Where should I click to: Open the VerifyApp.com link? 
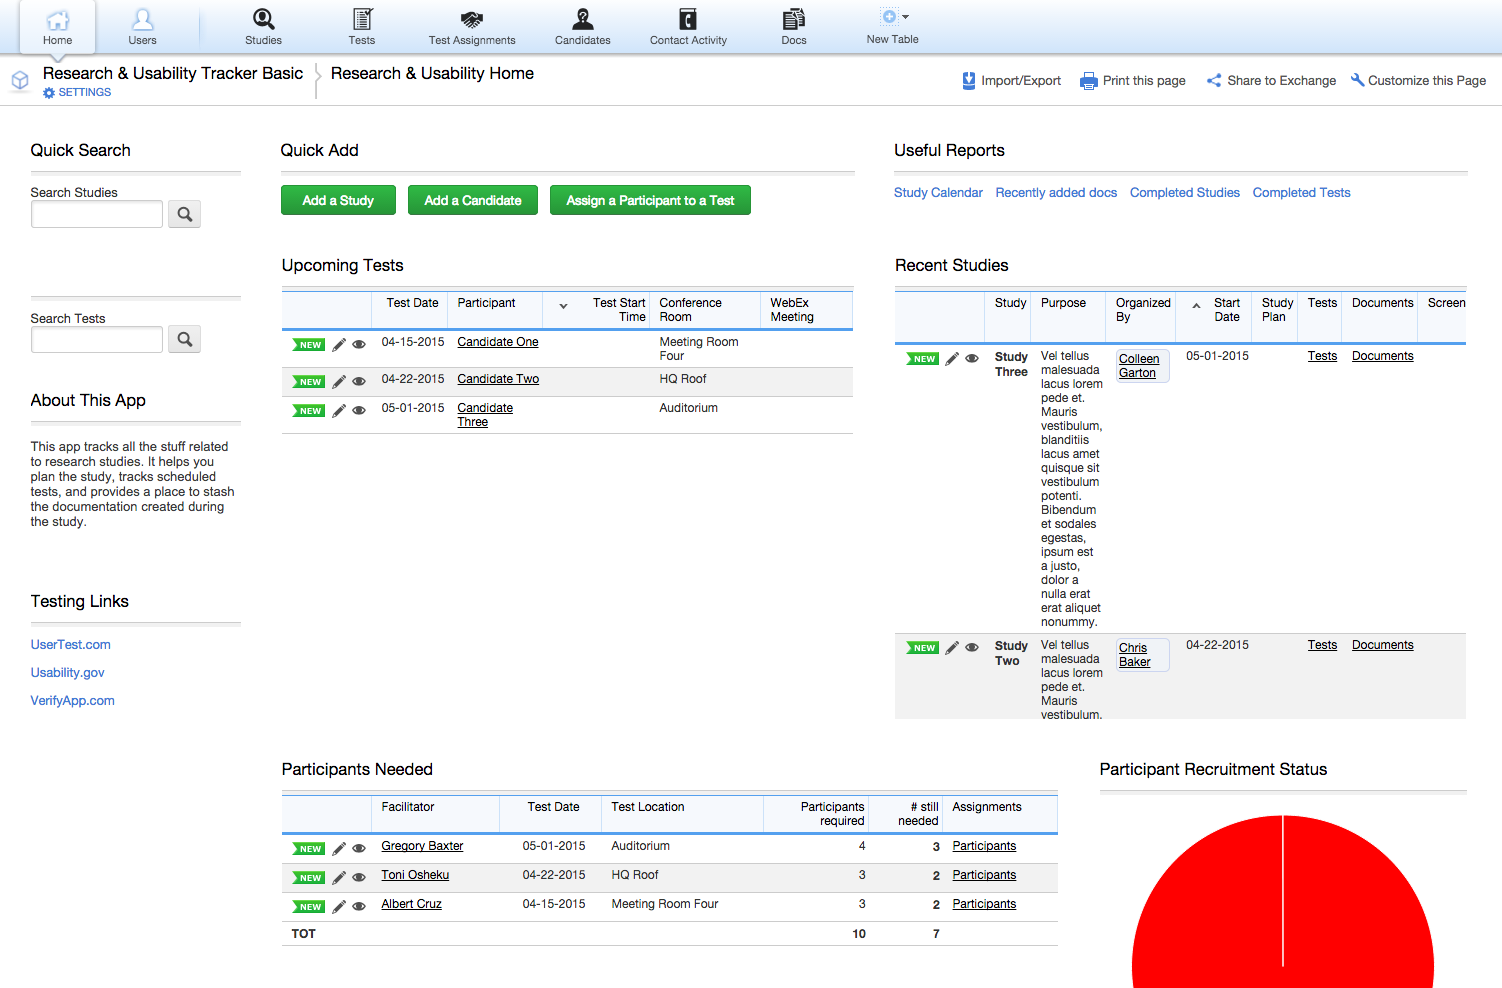72,701
